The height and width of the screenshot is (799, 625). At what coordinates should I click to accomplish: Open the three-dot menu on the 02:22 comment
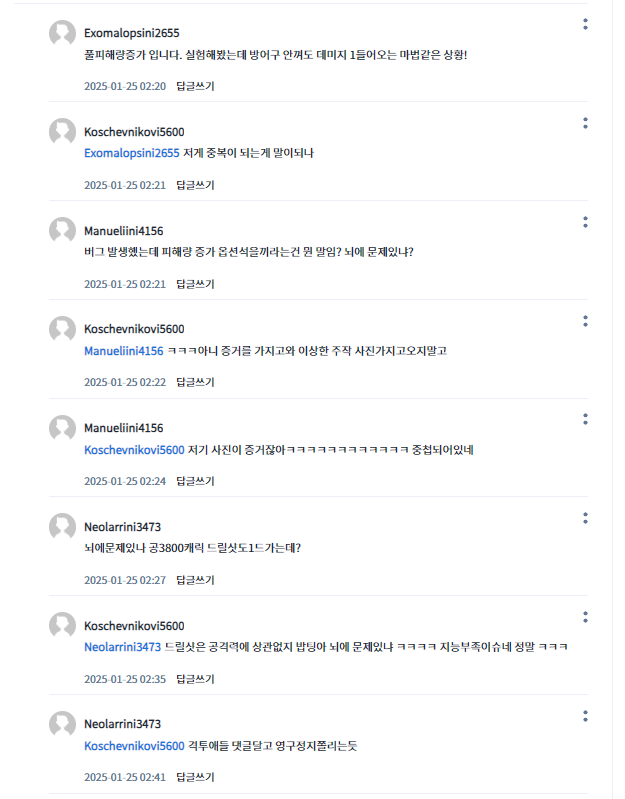pyautogui.click(x=585, y=320)
